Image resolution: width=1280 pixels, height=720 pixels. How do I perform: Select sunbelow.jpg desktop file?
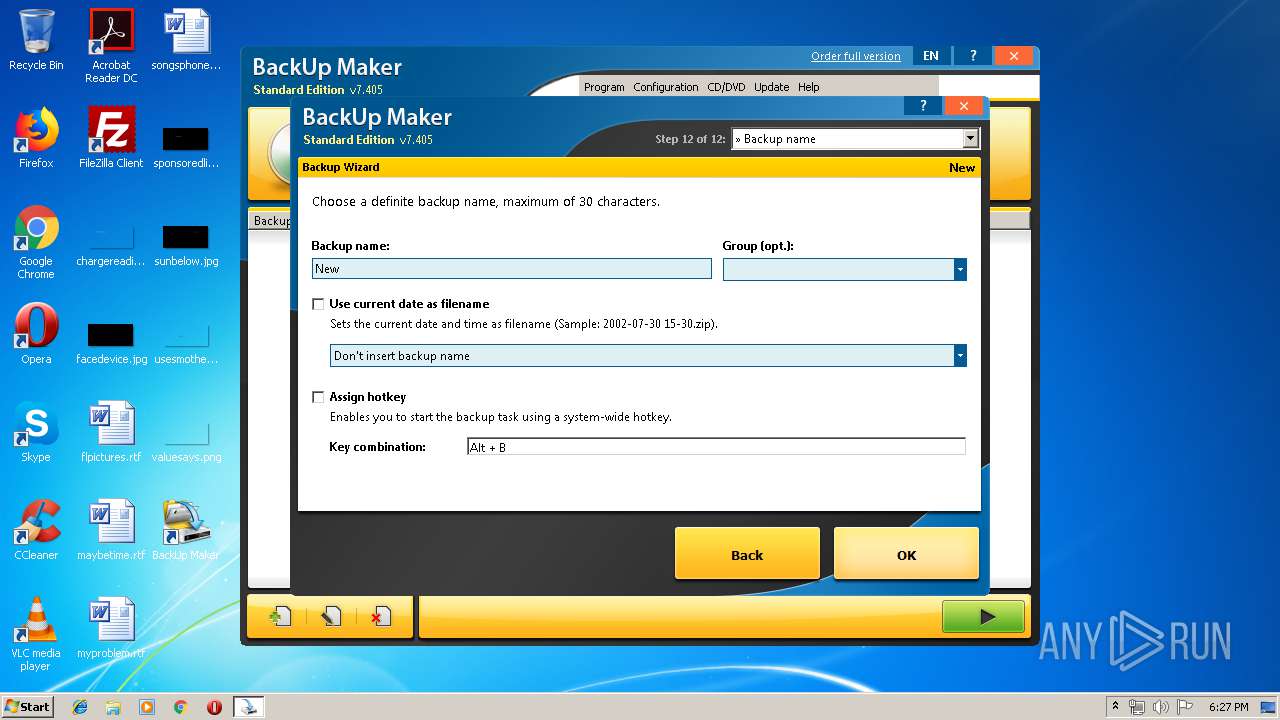[186, 244]
